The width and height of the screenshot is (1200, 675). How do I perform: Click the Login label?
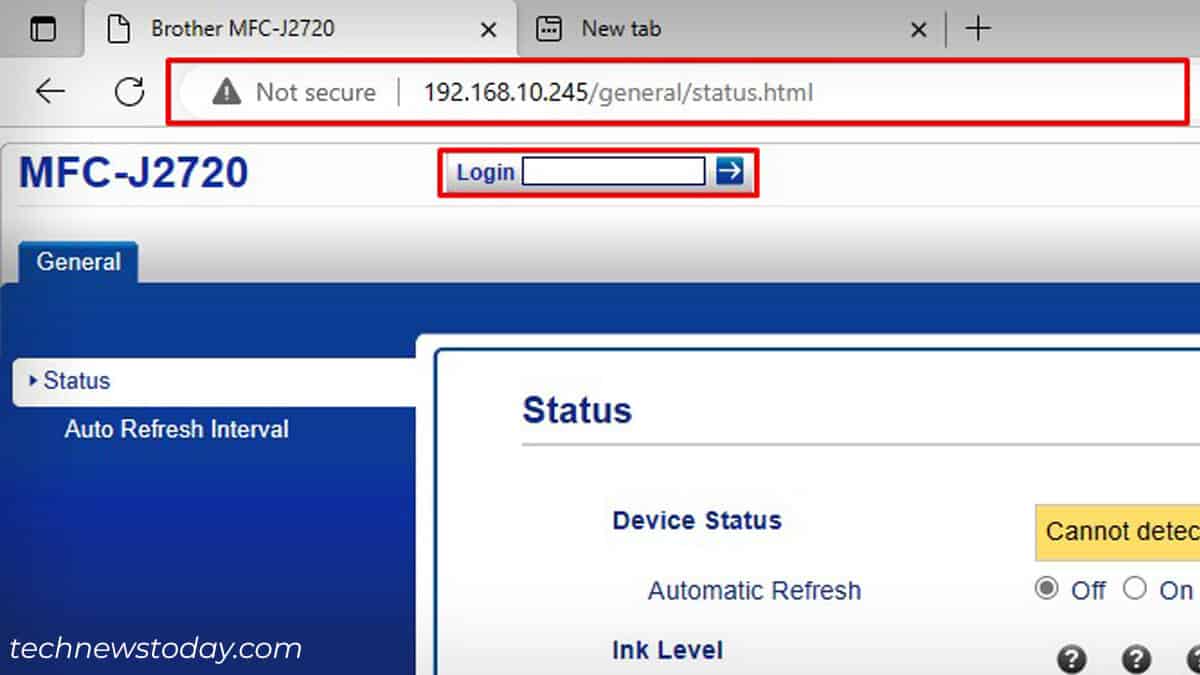point(485,172)
